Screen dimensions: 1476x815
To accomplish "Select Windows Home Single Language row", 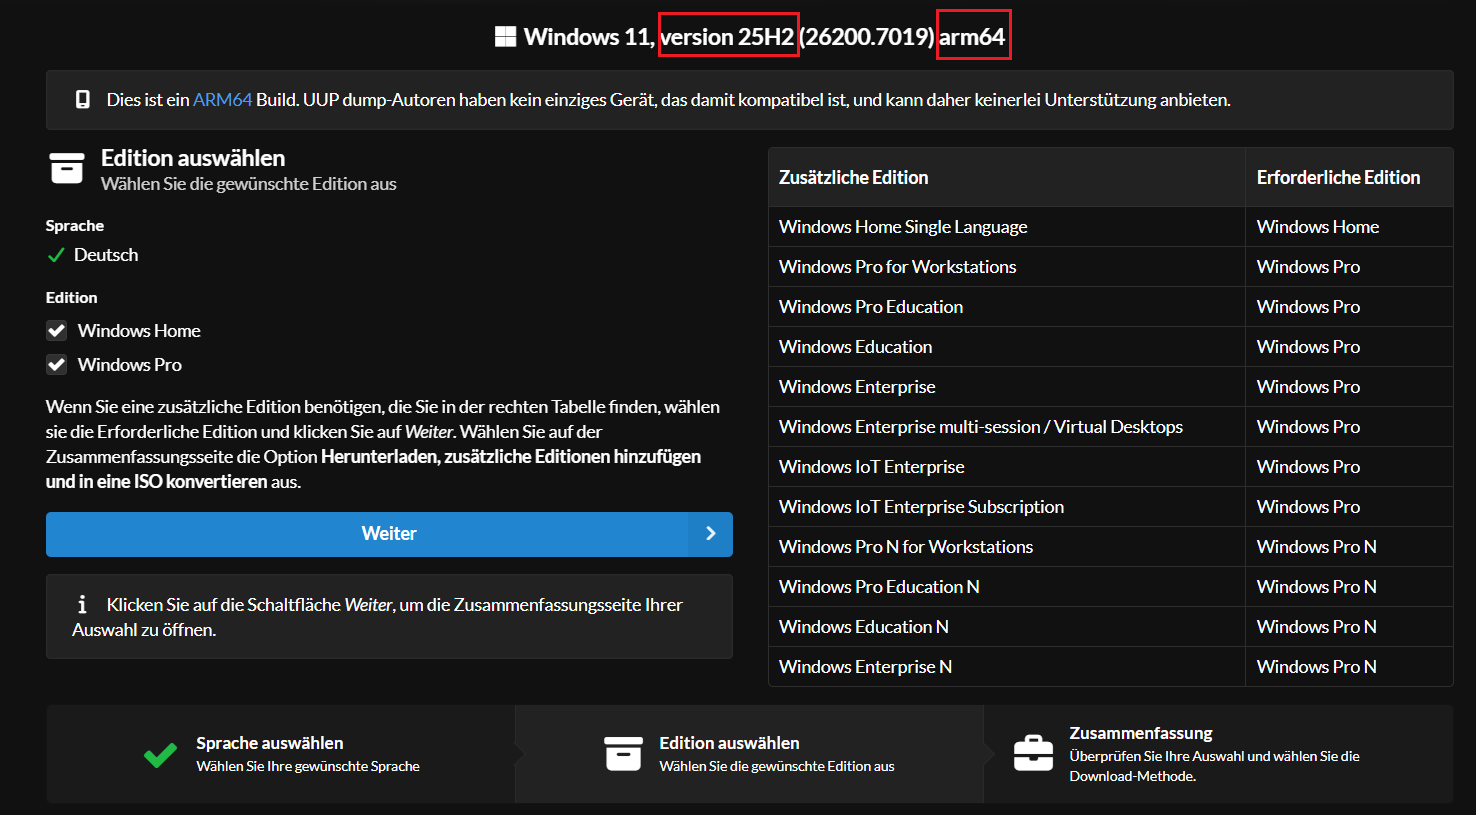I will tap(1110, 227).
